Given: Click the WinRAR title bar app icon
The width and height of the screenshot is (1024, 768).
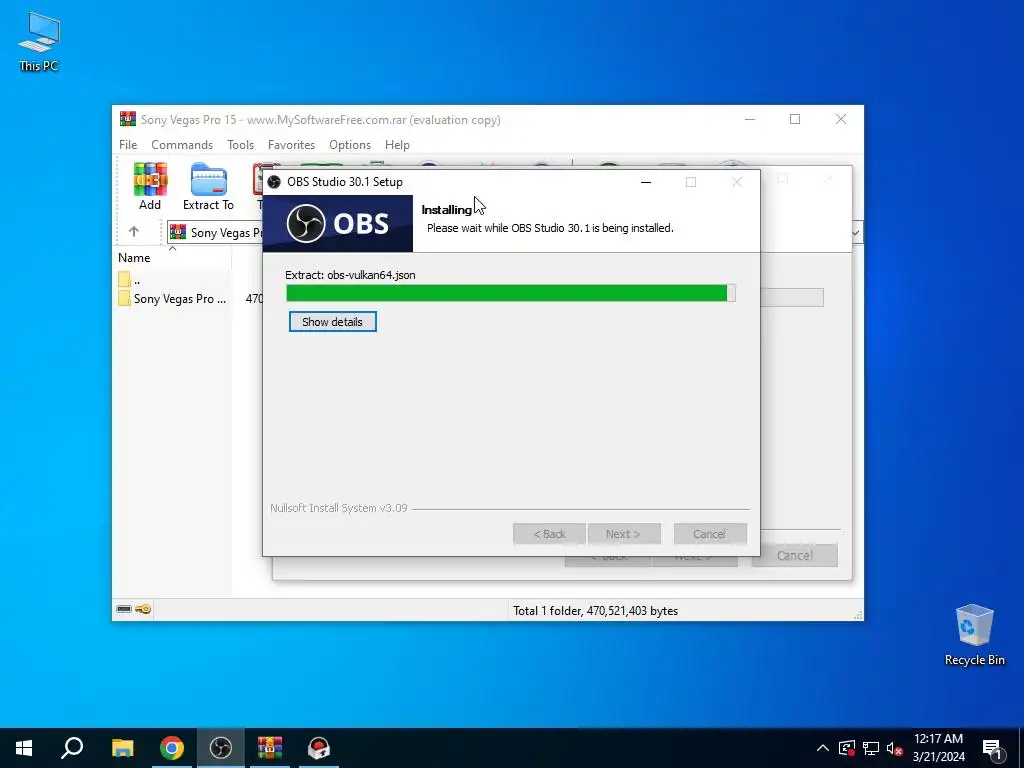Looking at the screenshot, I should click(x=128, y=119).
